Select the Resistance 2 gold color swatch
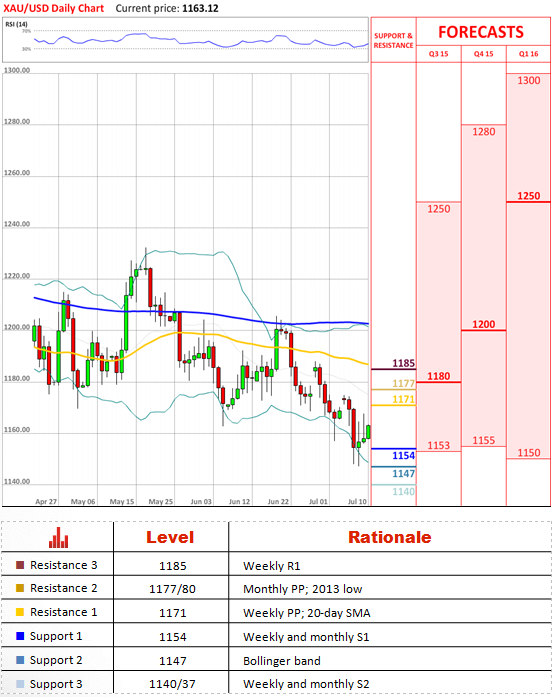Screen dimensions: 554x697 (x=20, y=588)
